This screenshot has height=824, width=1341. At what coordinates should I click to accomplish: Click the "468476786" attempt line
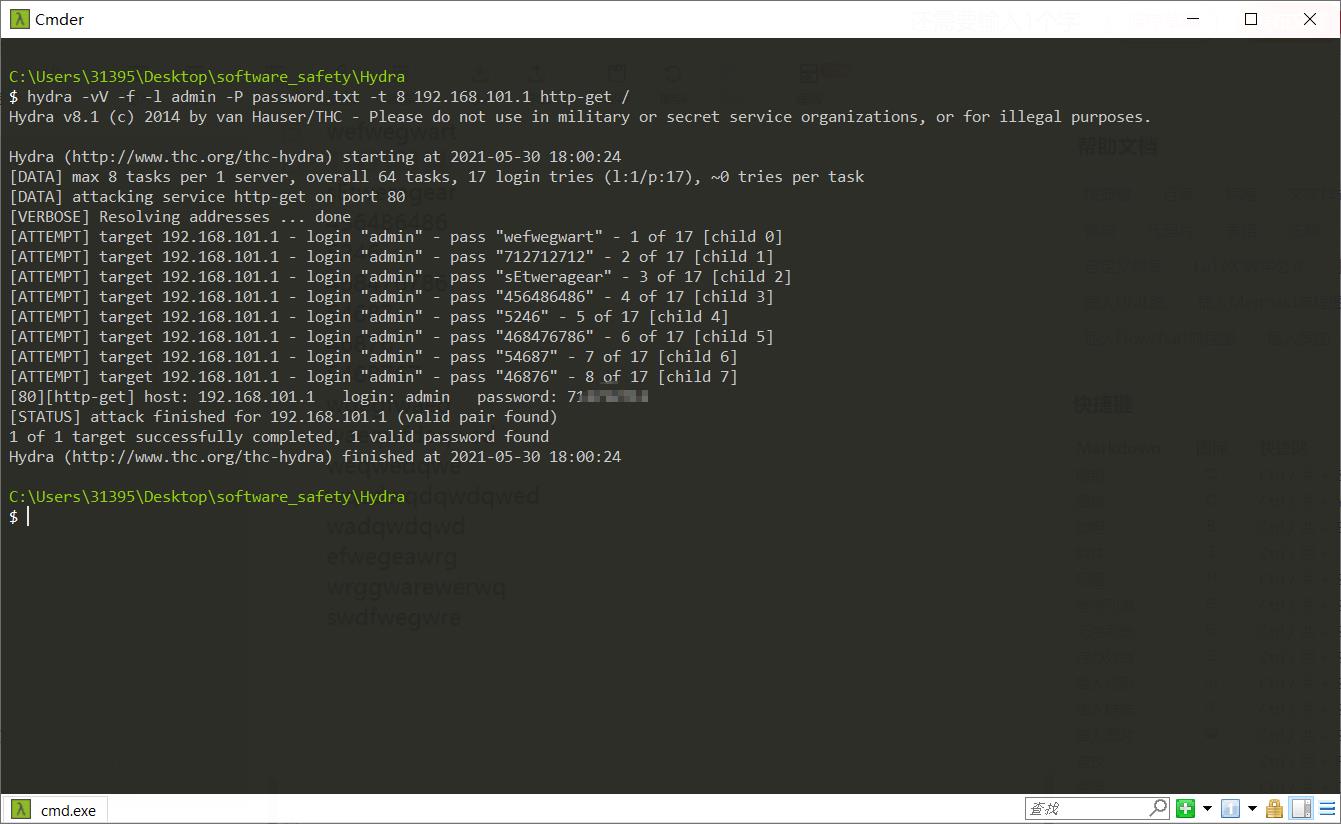(x=391, y=337)
